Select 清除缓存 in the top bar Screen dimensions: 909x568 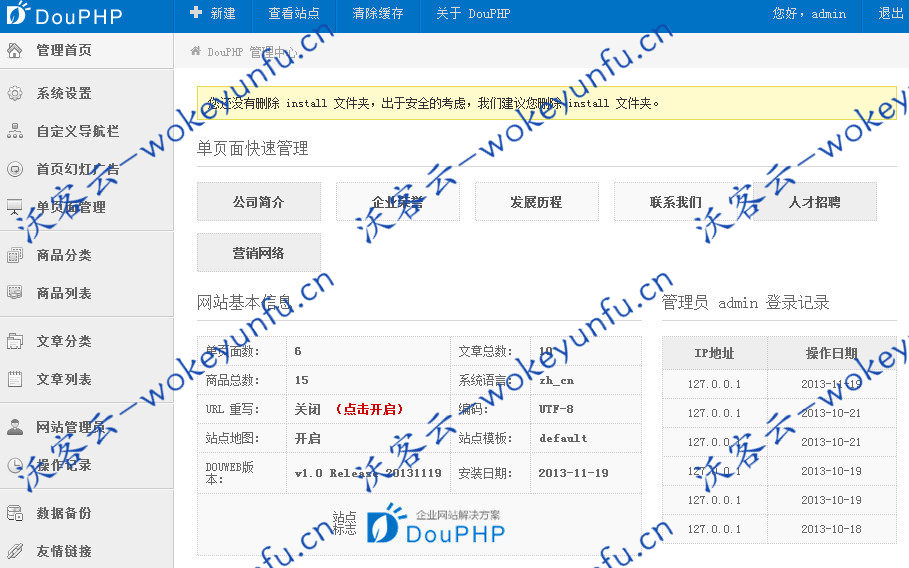378,13
